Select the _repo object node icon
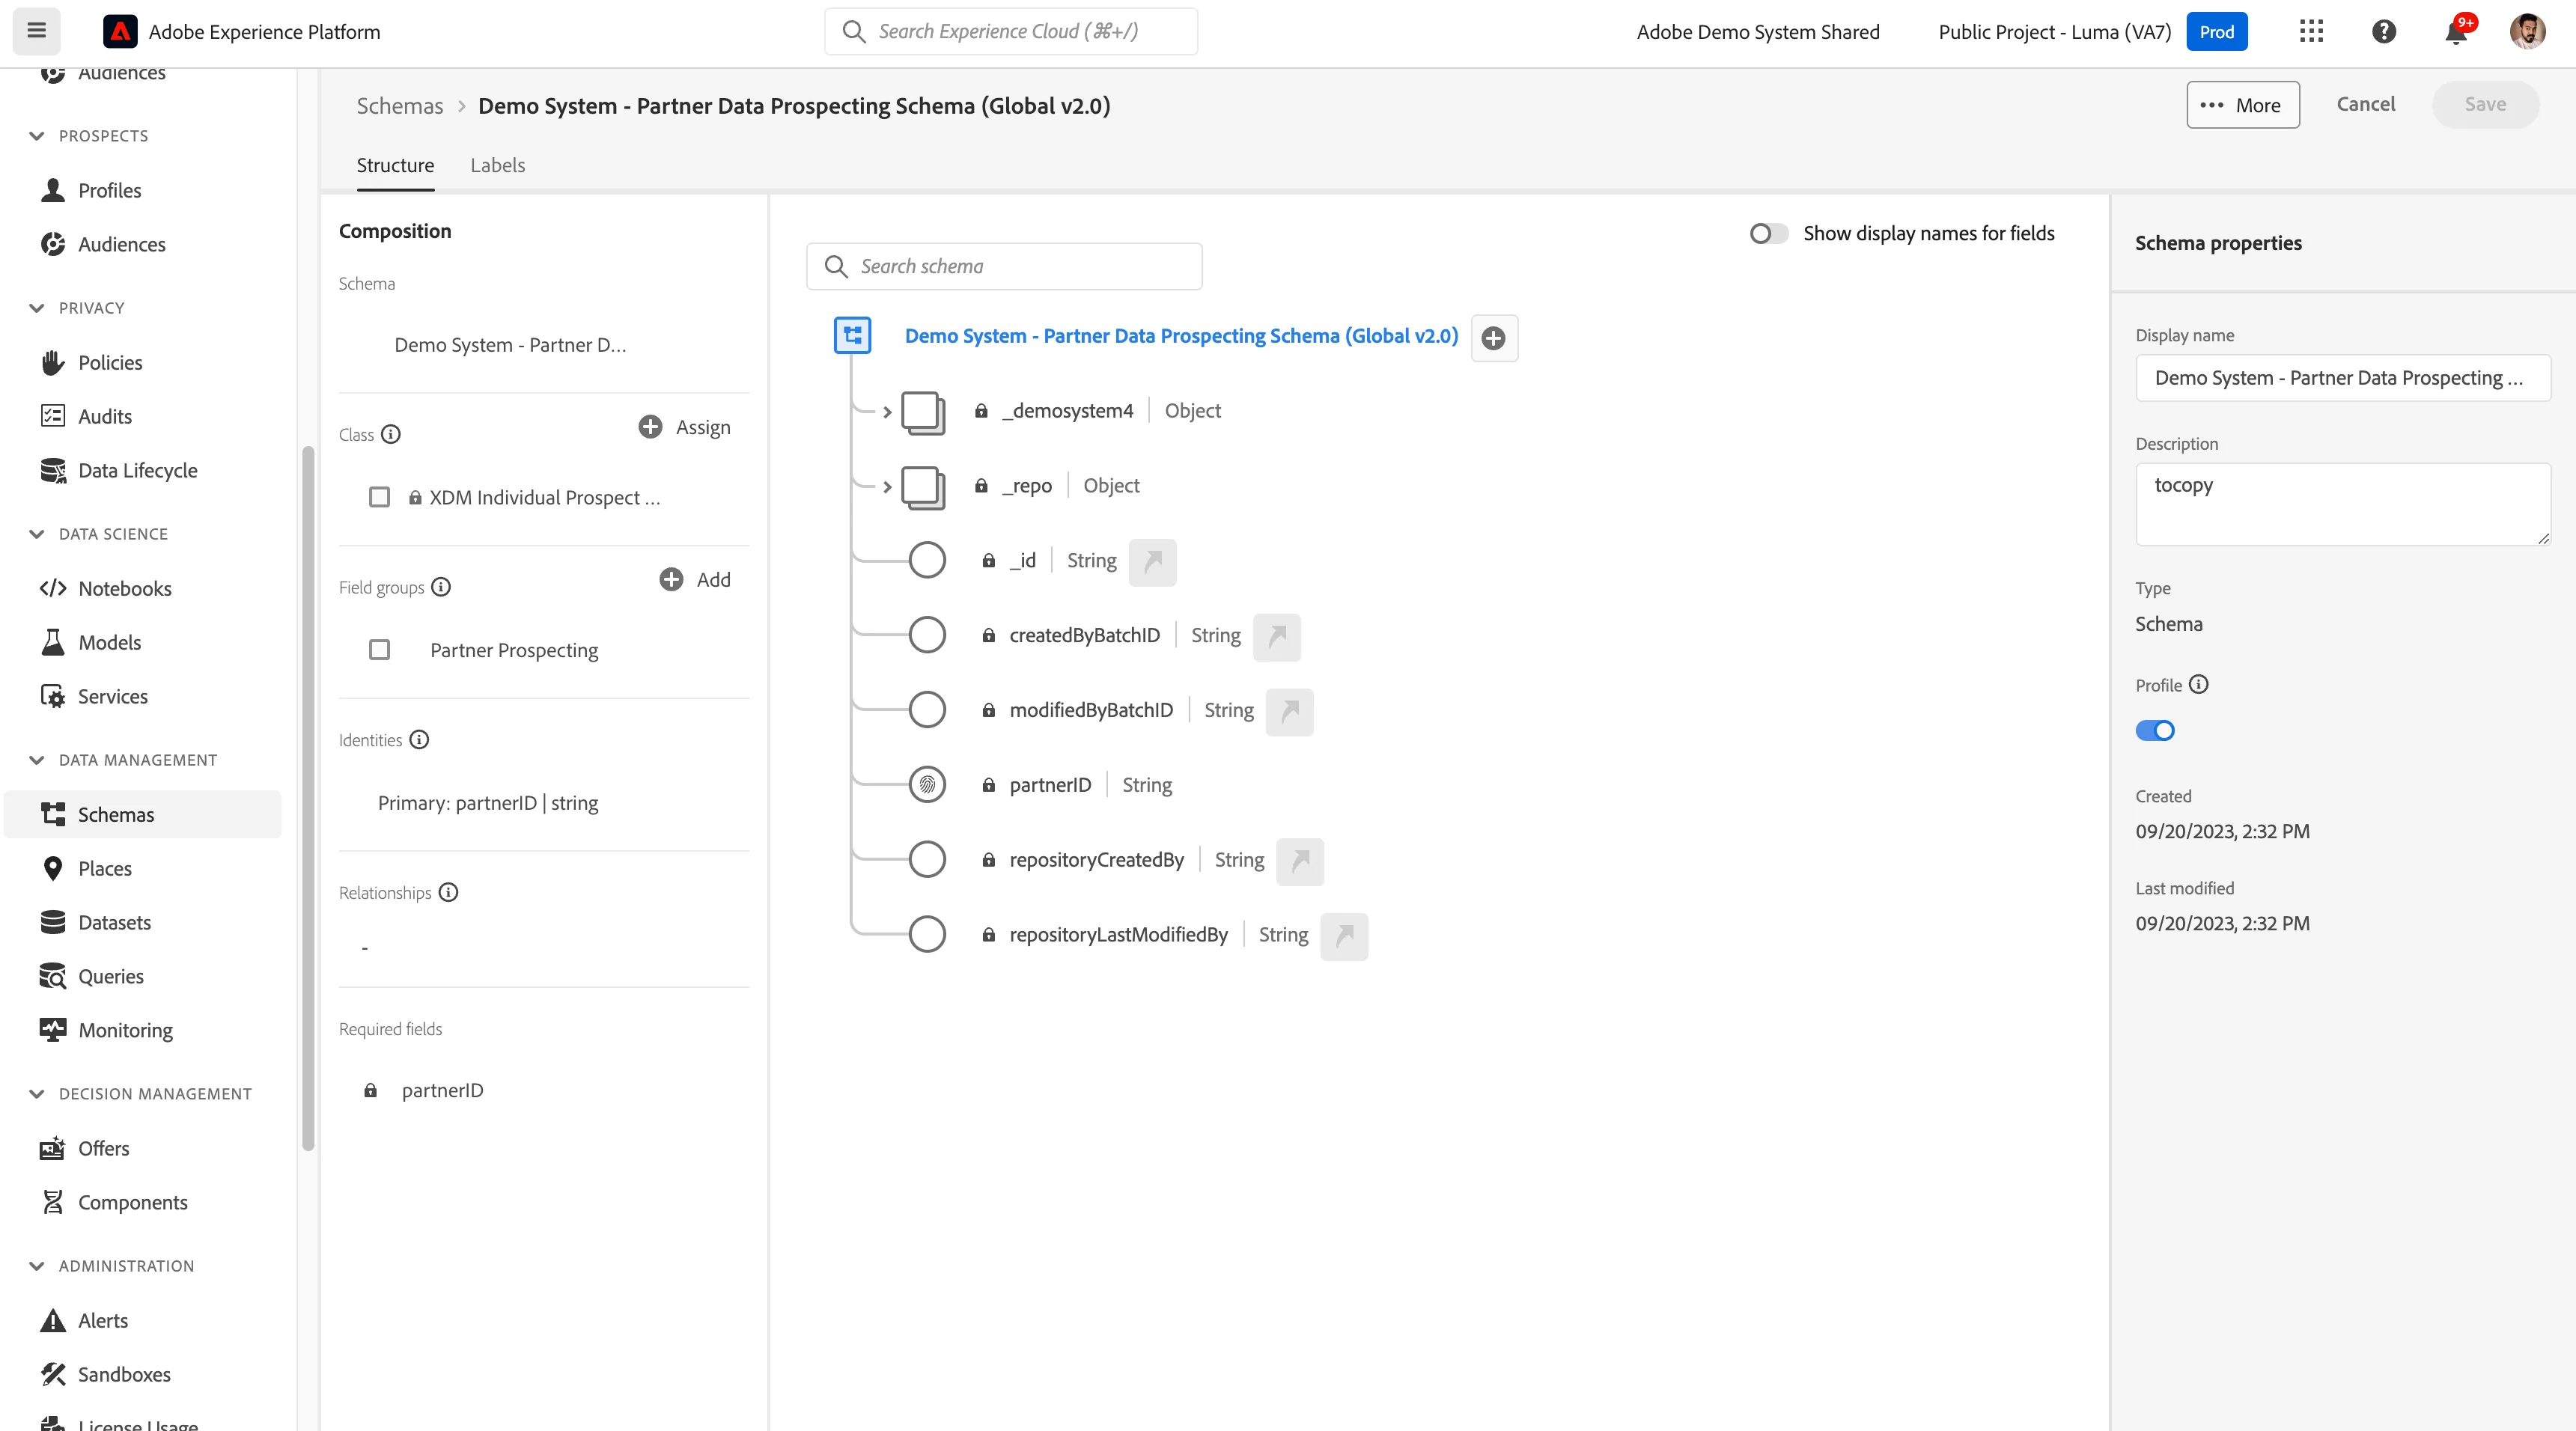2576x1431 pixels. (923, 487)
